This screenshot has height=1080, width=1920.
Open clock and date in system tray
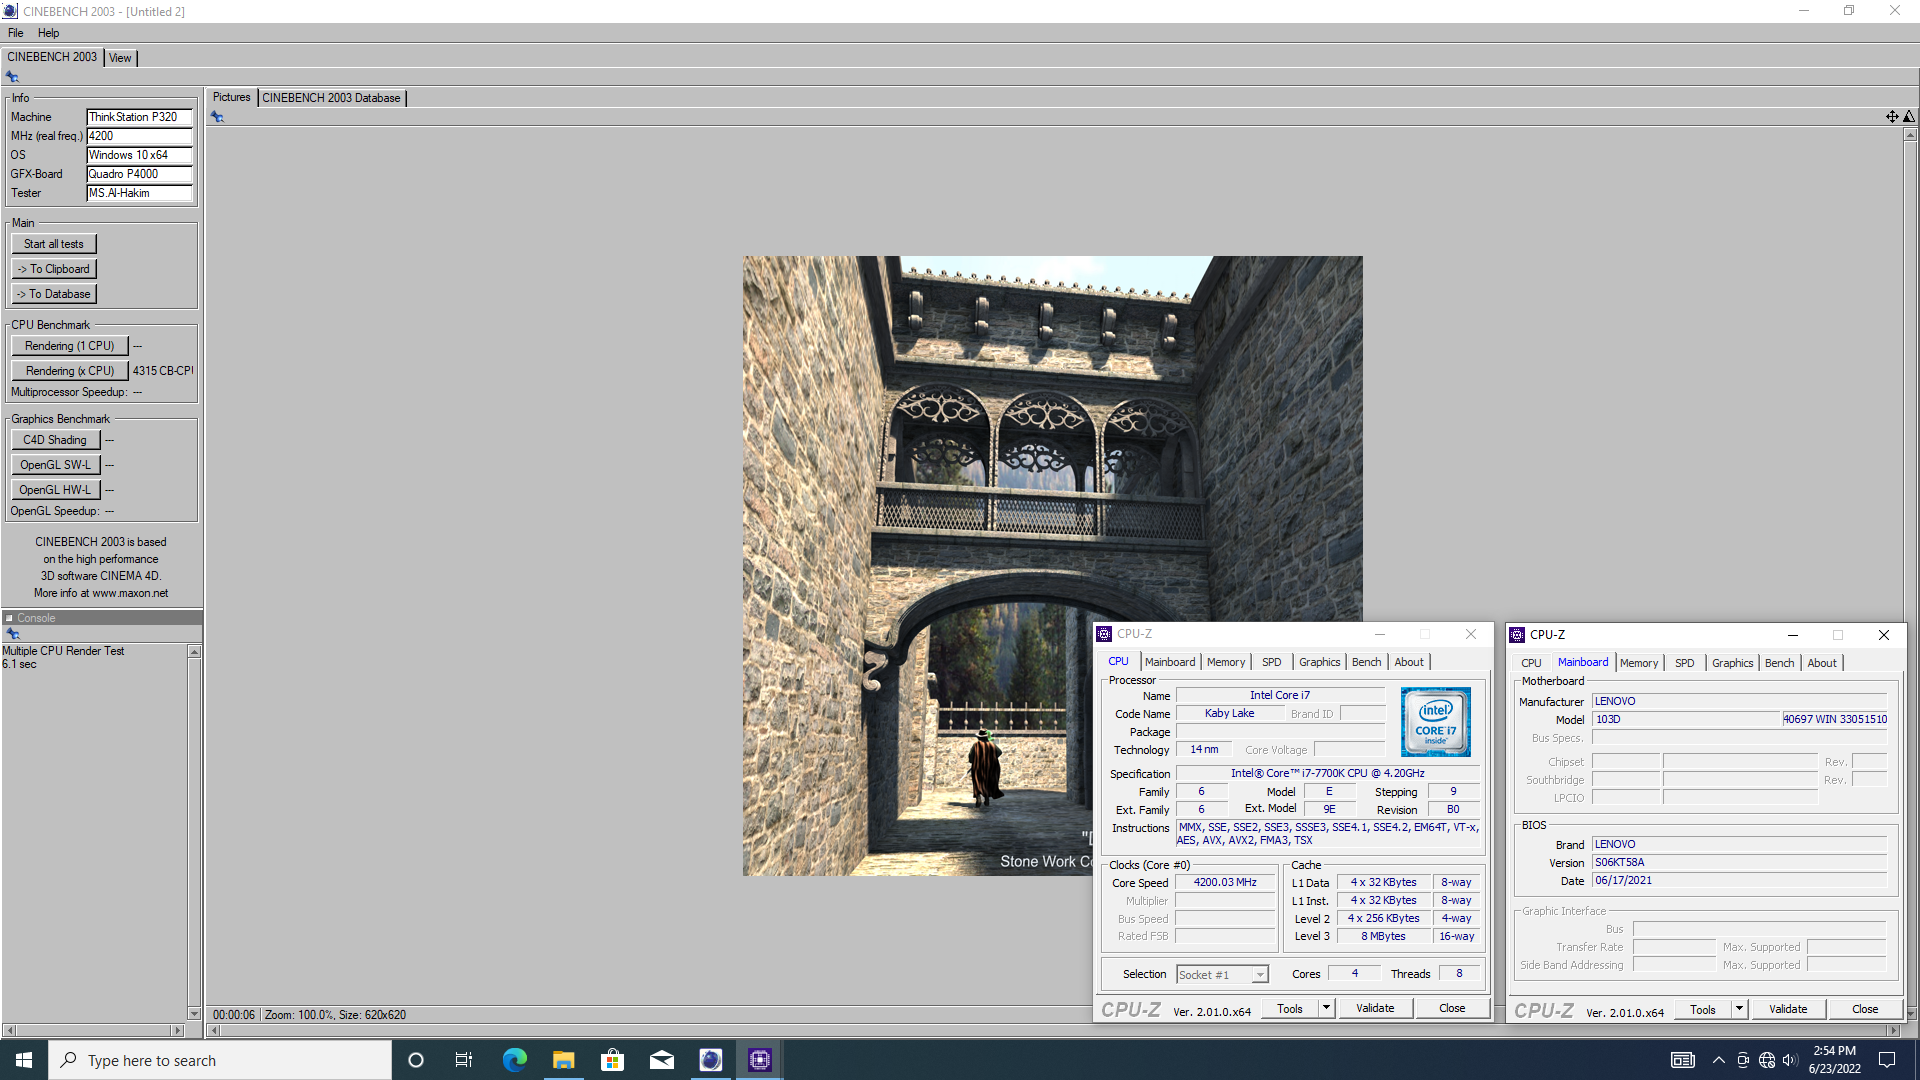[1834, 1060]
